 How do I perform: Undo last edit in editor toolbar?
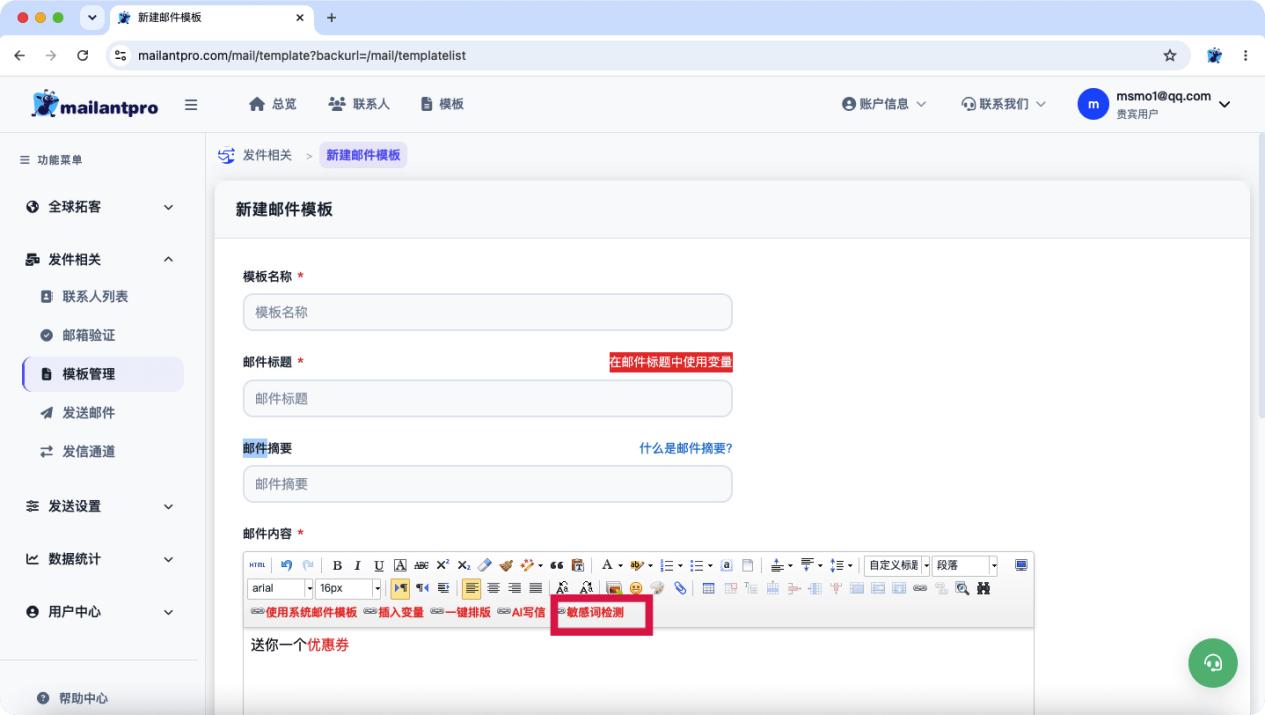[x=286, y=565]
